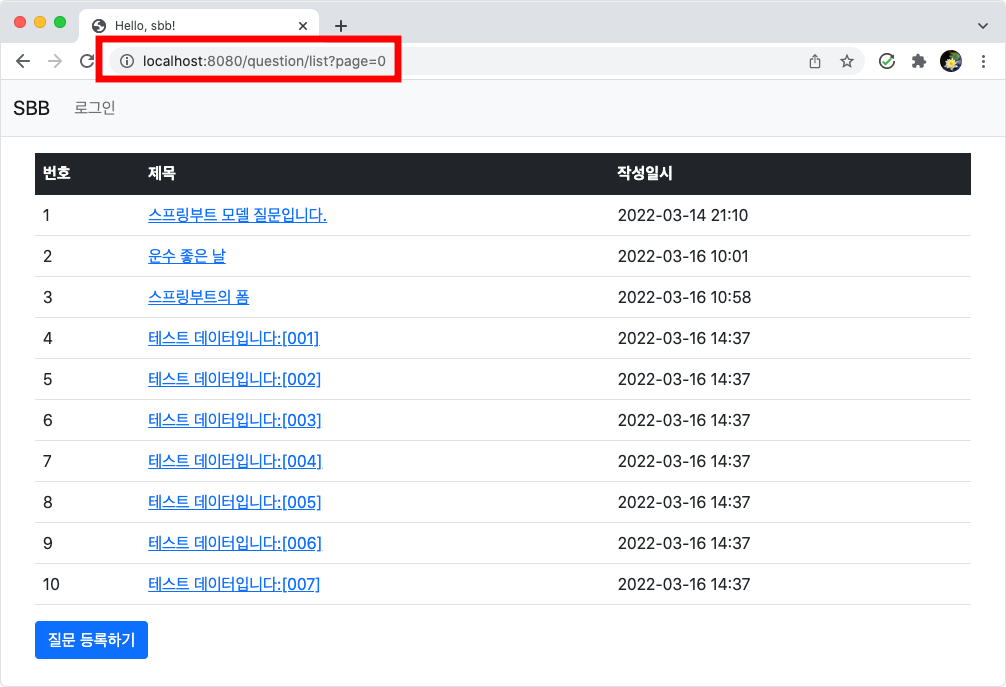Reload the page with the refresh icon
Viewport: 1006px width, 687px height.
pos(87,61)
